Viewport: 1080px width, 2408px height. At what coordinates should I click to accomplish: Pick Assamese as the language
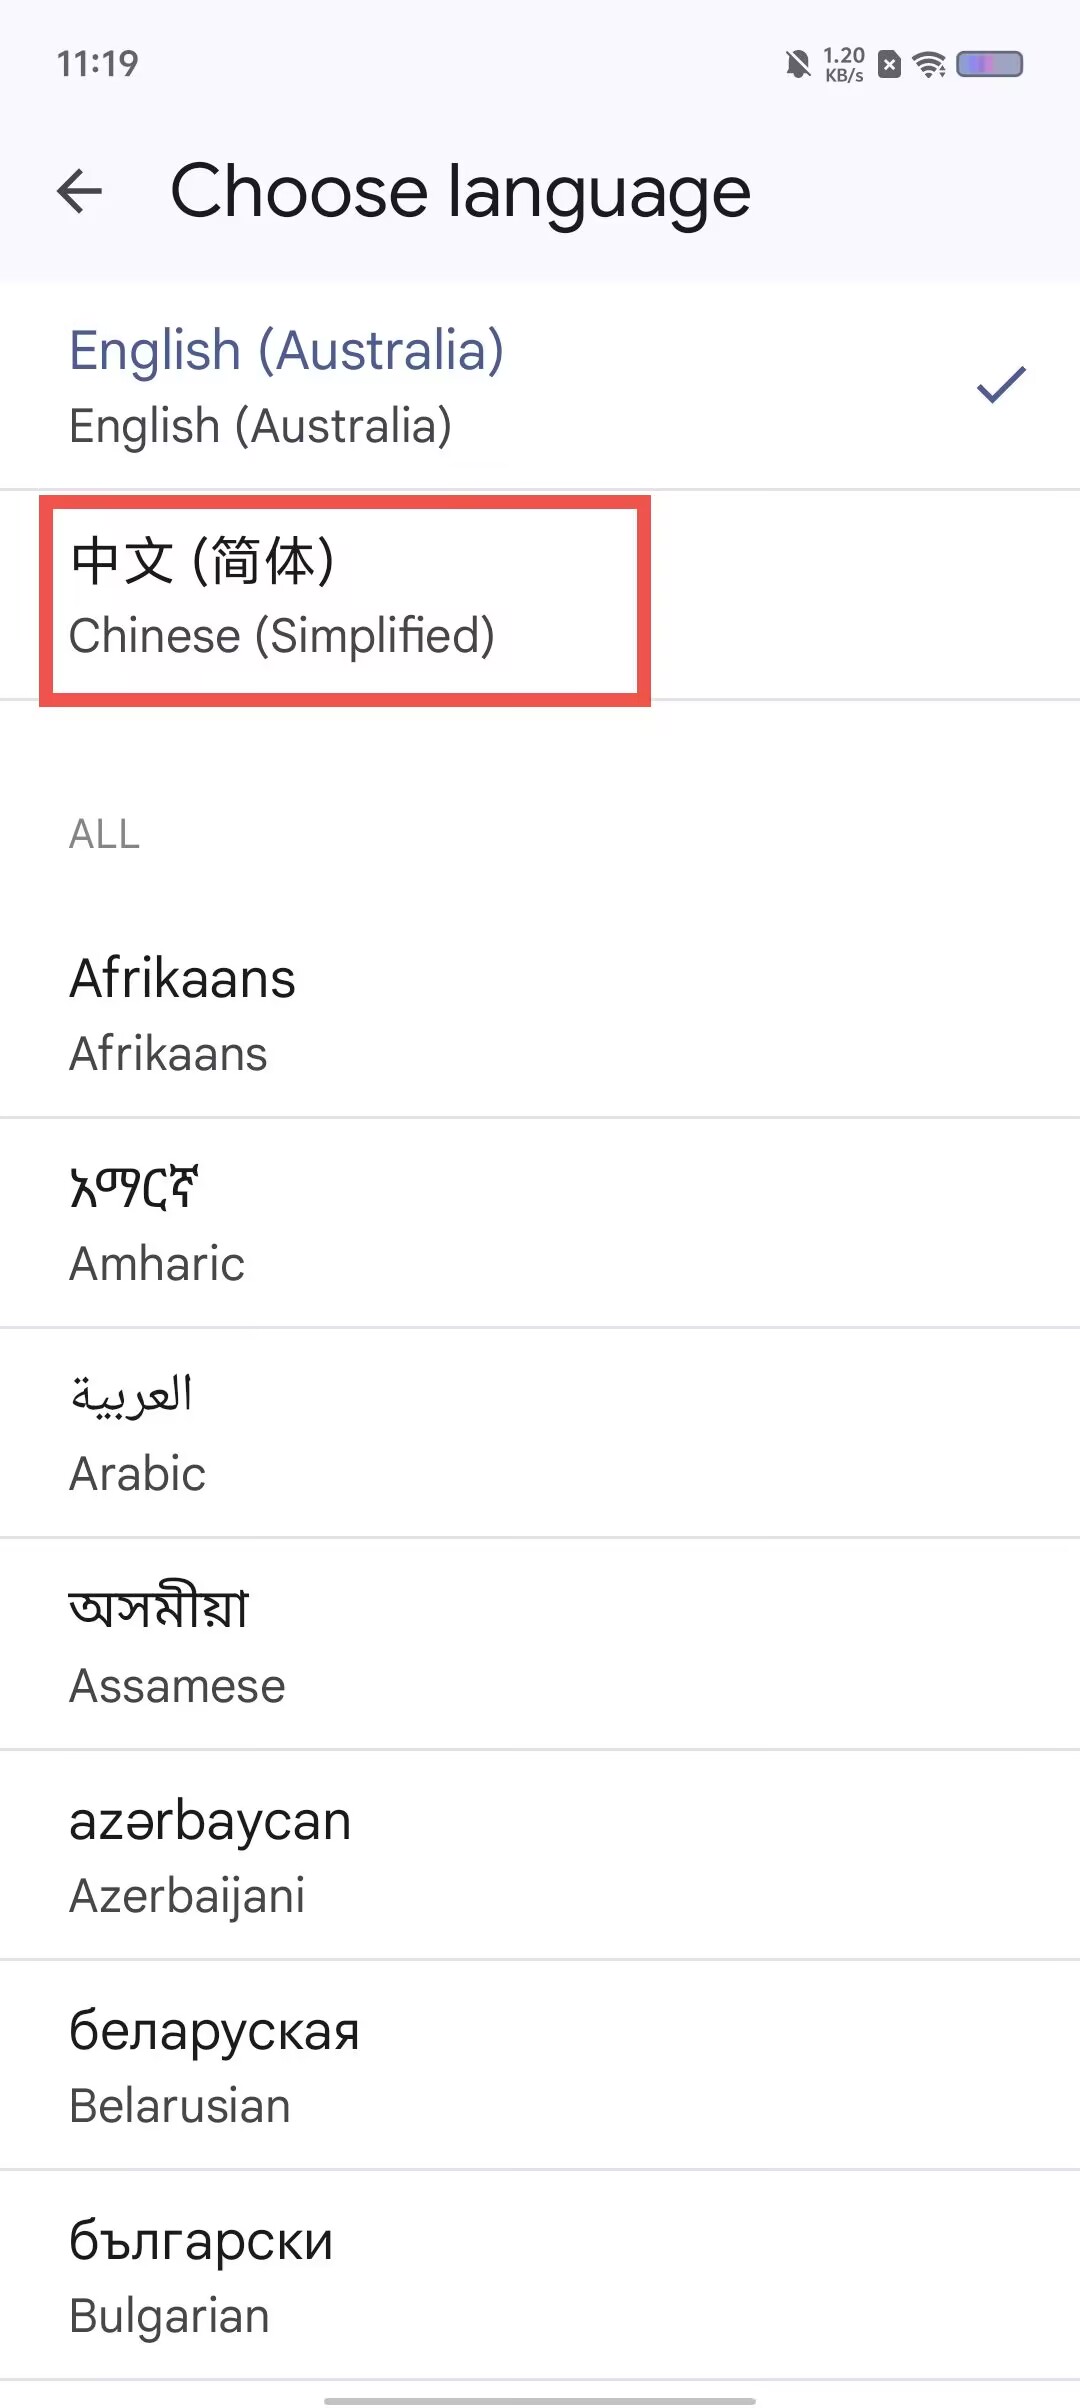pos(540,1645)
